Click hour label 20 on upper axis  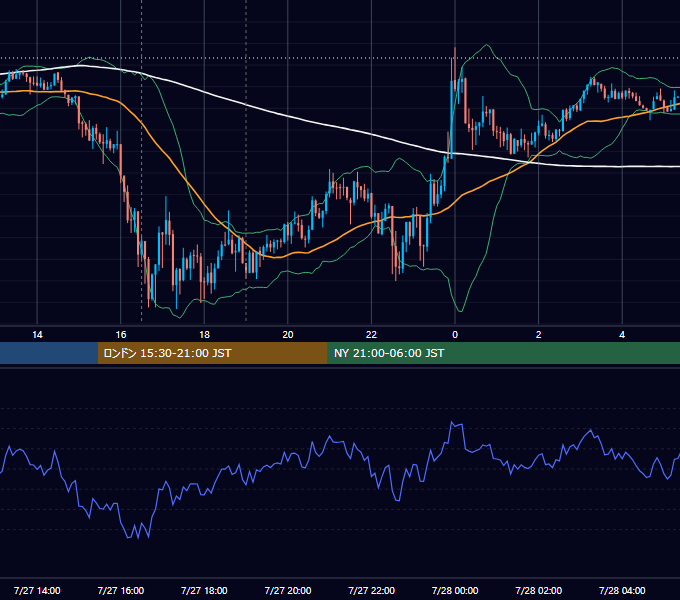tap(288, 335)
